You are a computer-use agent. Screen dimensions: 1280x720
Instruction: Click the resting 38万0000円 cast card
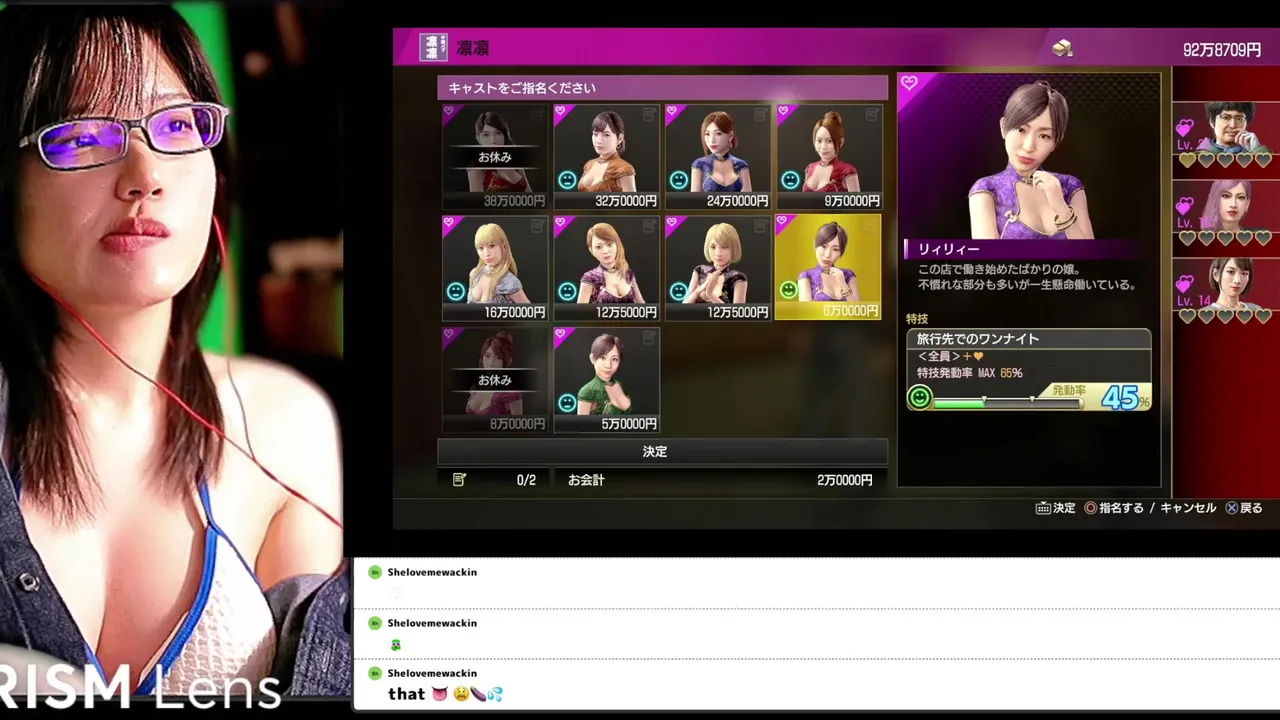495,157
